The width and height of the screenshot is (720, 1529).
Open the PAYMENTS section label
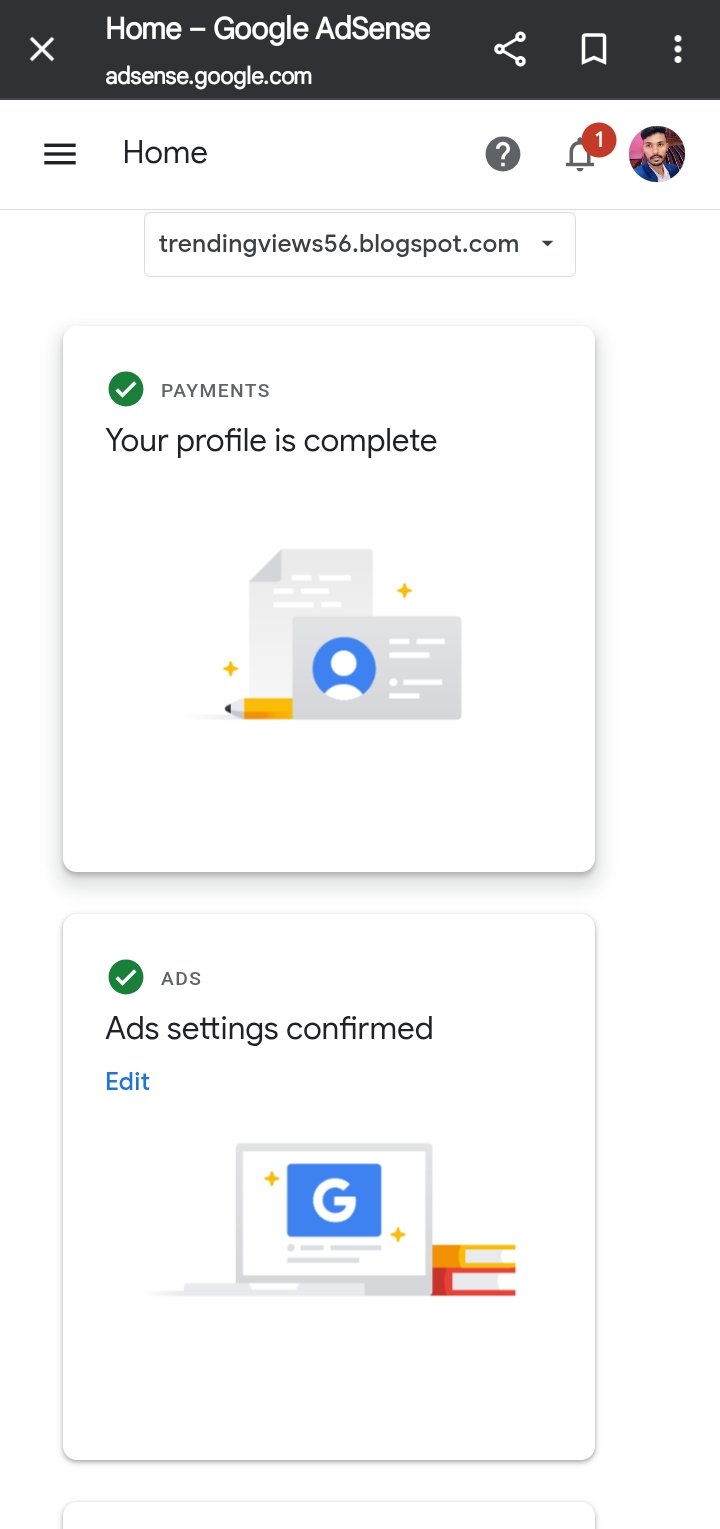click(x=215, y=390)
